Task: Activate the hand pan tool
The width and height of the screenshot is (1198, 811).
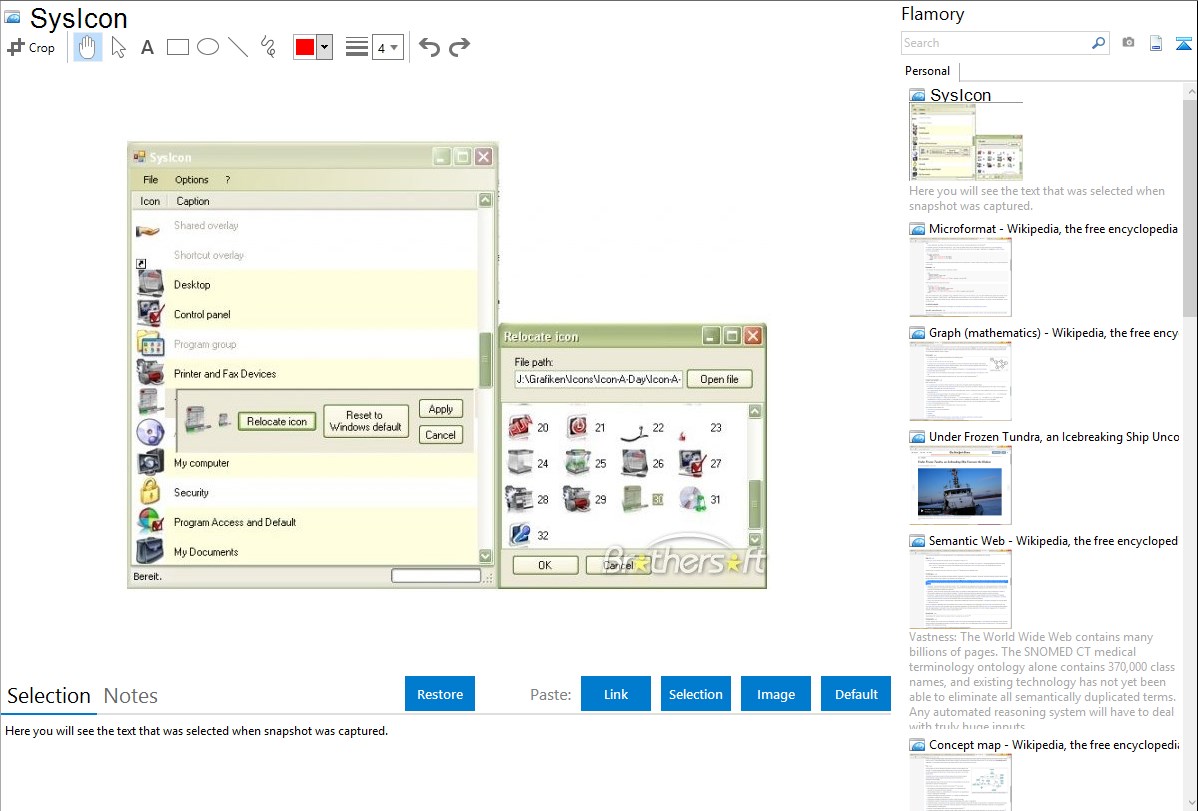Action: coord(87,47)
